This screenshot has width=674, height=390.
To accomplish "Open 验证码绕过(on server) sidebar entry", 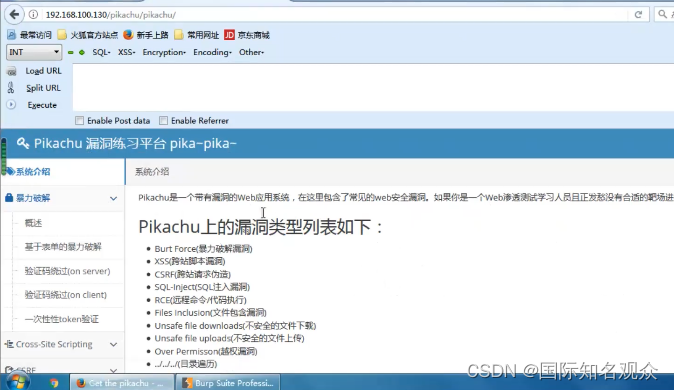I will coord(67,271).
